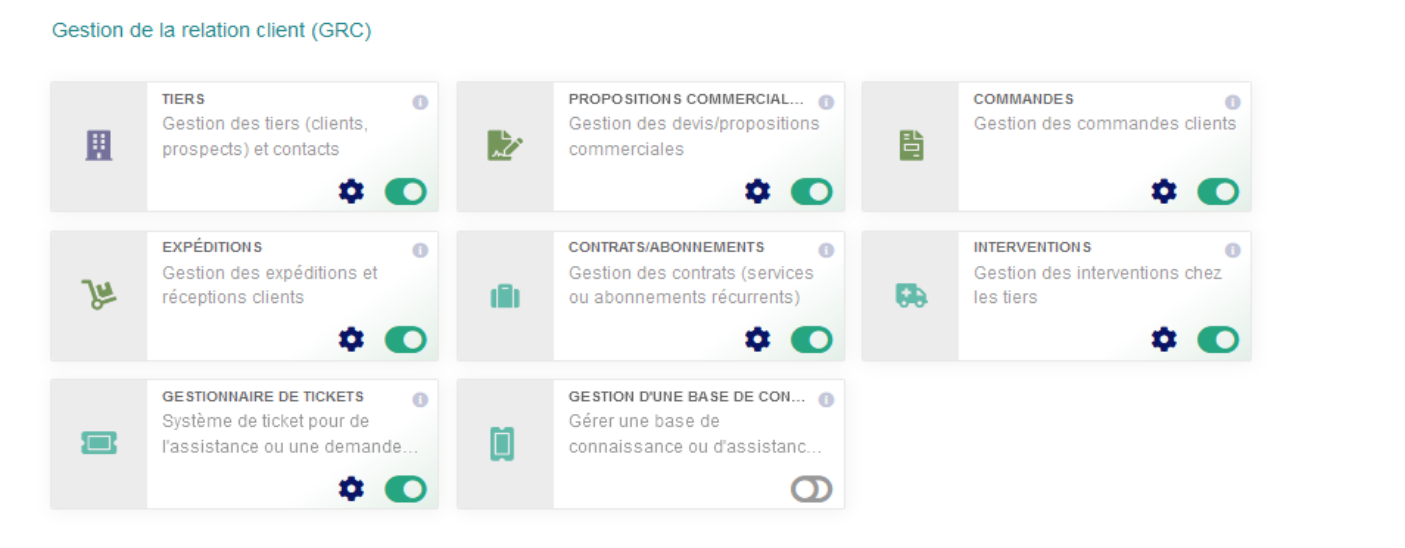Open settings gear for Expéditions module
This screenshot has height=548, width=1405.
click(x=351, y=340)
